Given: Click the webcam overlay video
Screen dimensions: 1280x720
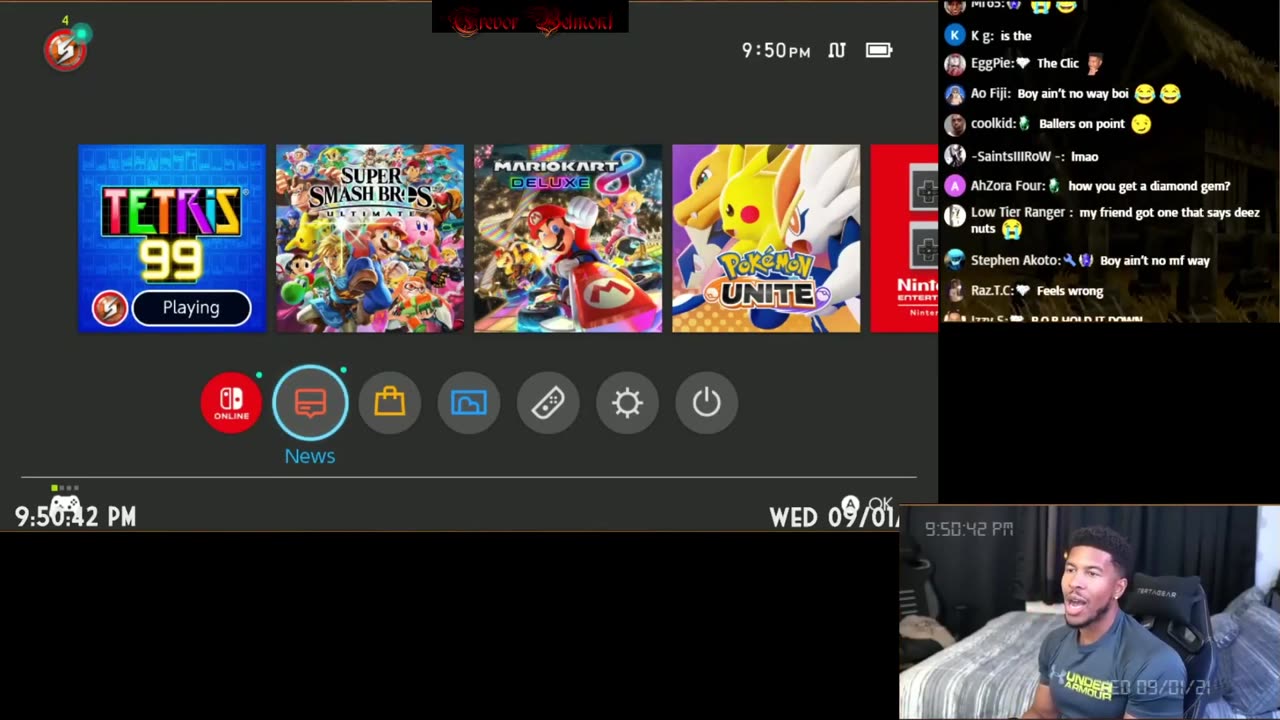Looking at the screenshot, I should click(1089, 612).
